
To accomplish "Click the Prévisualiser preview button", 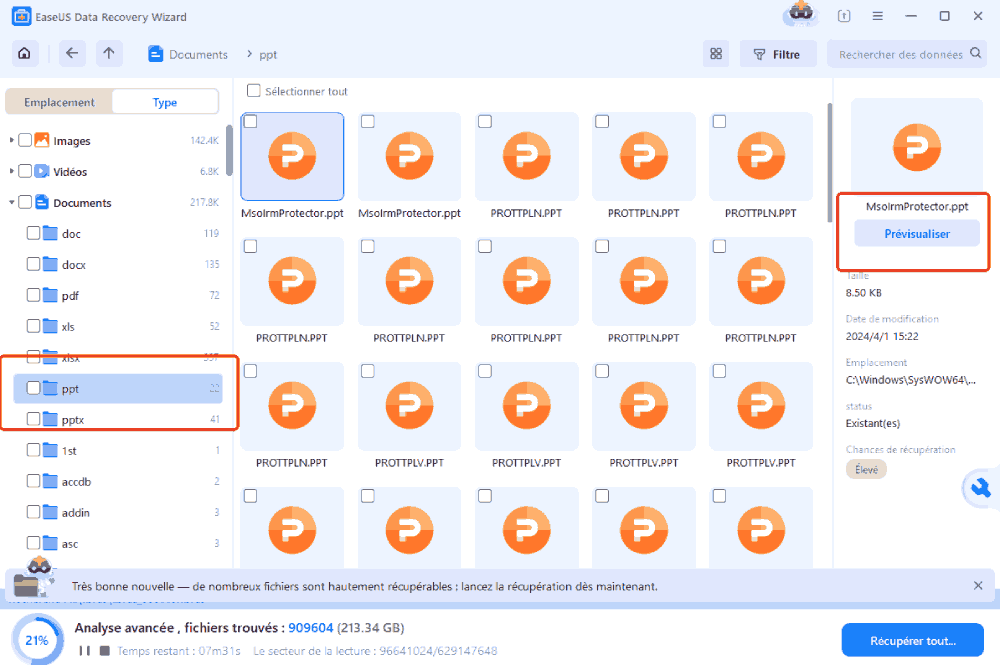I will (x=916, y=233).
